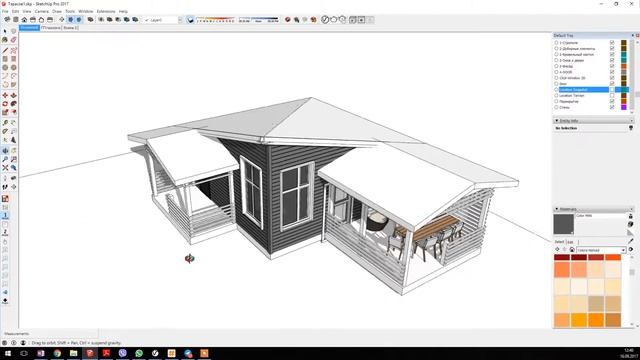Click the Measurements input box
The height and width of the screenshot is (360, 640).
[65, 333]
